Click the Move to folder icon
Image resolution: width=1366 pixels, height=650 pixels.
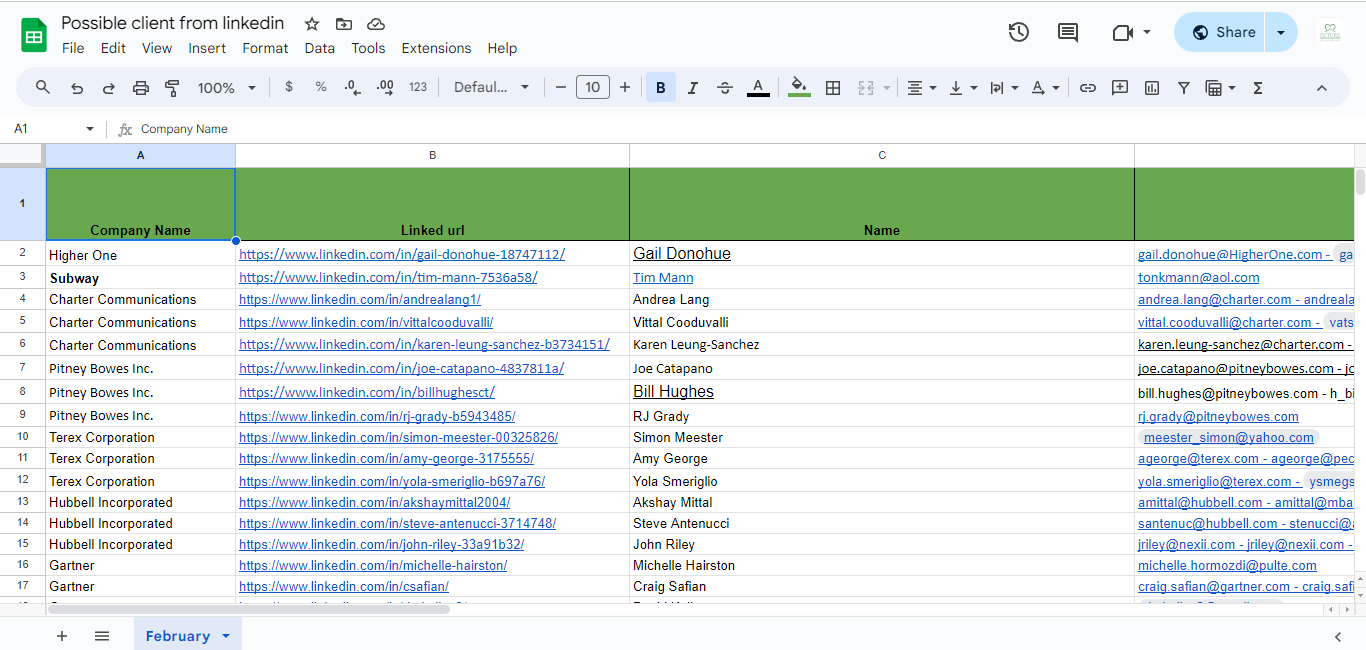(344, 24)
